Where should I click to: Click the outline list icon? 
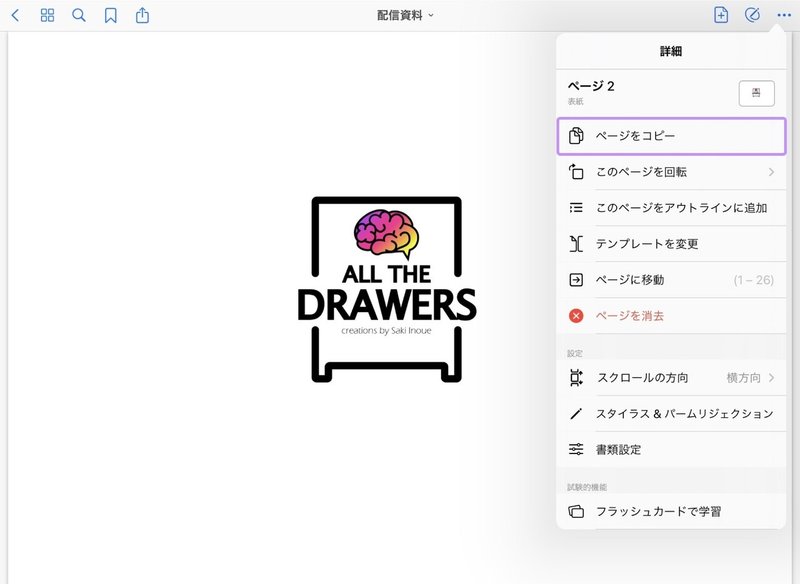[576, 208]
